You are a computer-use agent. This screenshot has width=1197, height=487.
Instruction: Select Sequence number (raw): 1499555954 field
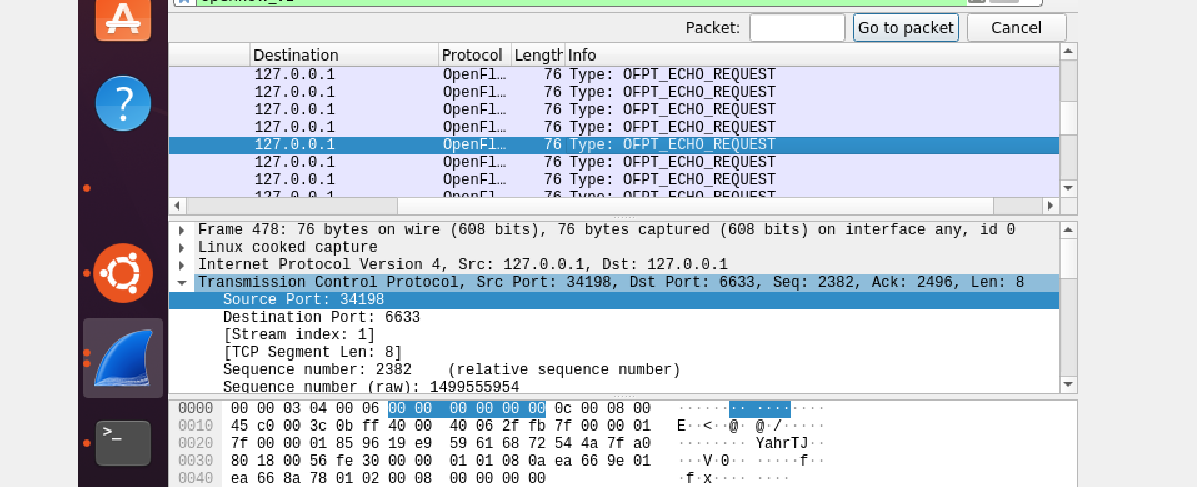point(371,386)
